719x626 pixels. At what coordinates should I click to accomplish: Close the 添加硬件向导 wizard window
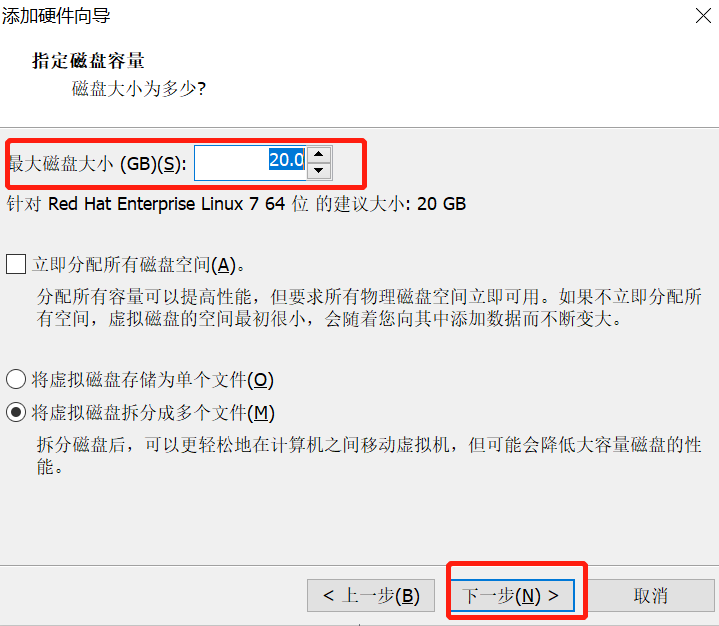[703, 16]
